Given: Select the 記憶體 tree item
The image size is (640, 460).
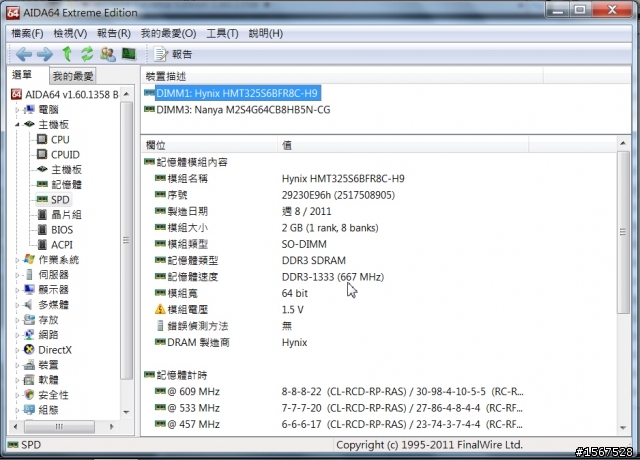Looking at the screenshot, I should tap(67, 184).
